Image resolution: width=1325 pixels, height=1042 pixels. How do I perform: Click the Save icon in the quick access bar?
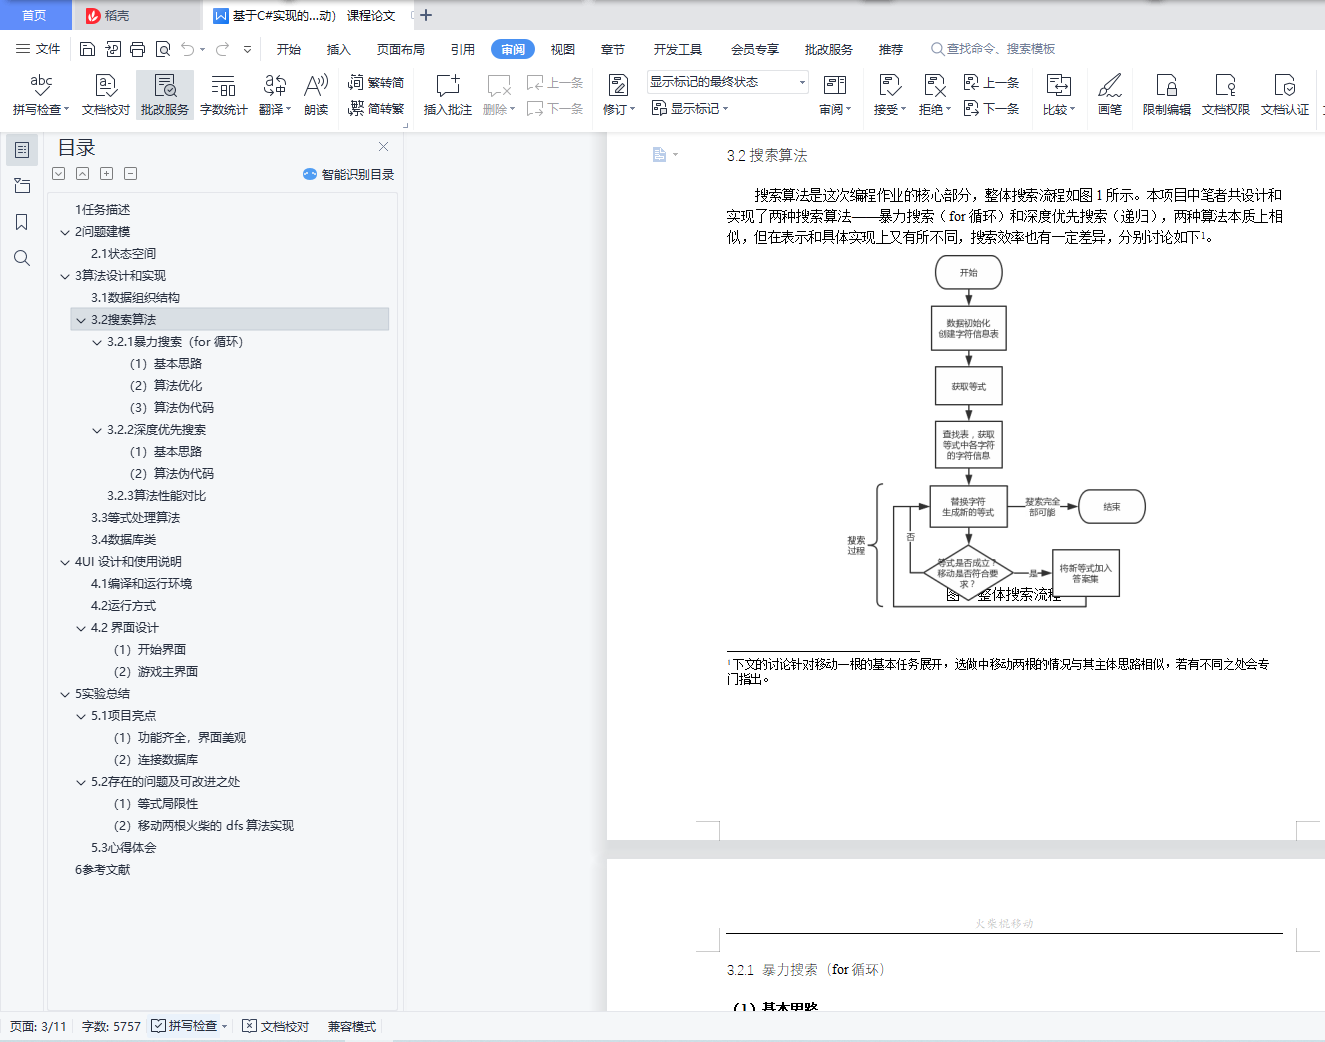tap(87, 49)
